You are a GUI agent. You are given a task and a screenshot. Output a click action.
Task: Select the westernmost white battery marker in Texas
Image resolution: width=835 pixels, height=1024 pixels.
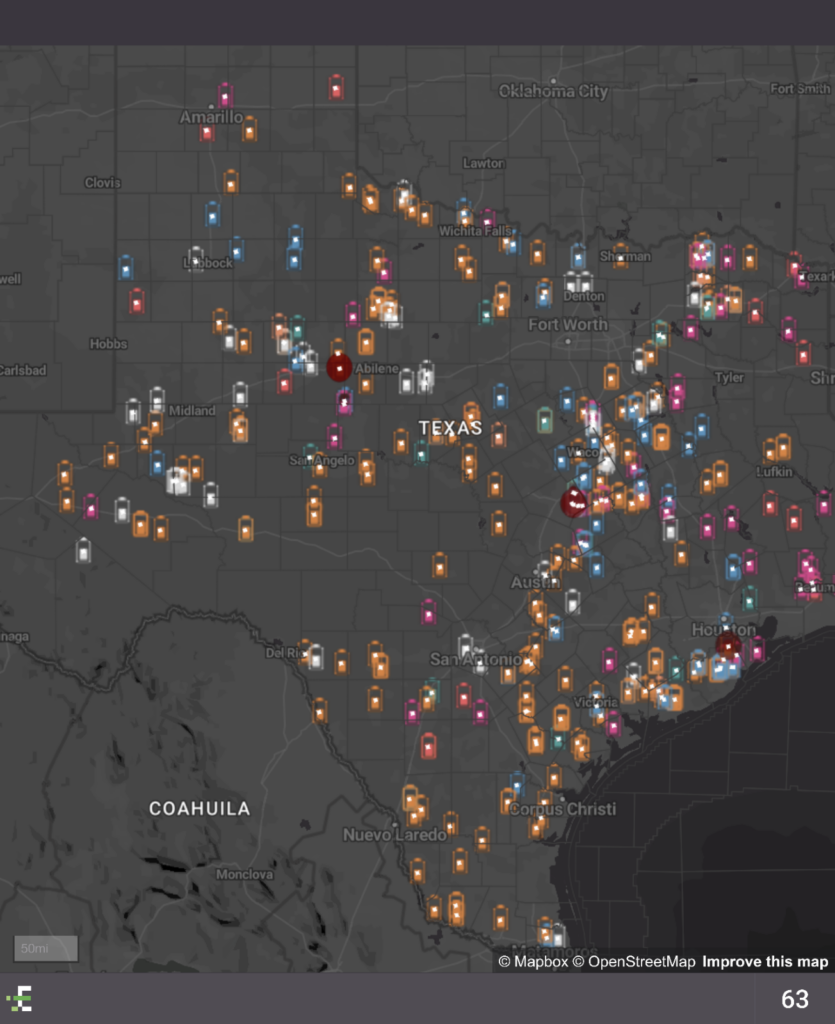point(84,550)
